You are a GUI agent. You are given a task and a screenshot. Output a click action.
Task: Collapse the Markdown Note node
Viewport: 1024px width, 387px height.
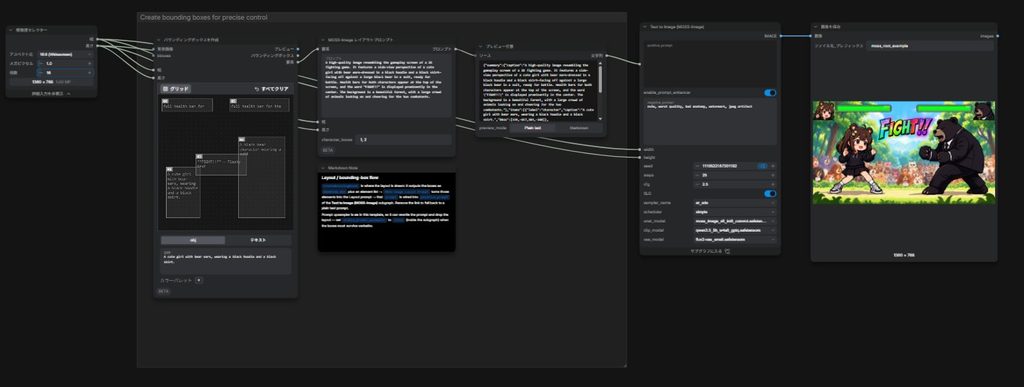(323, 168)
